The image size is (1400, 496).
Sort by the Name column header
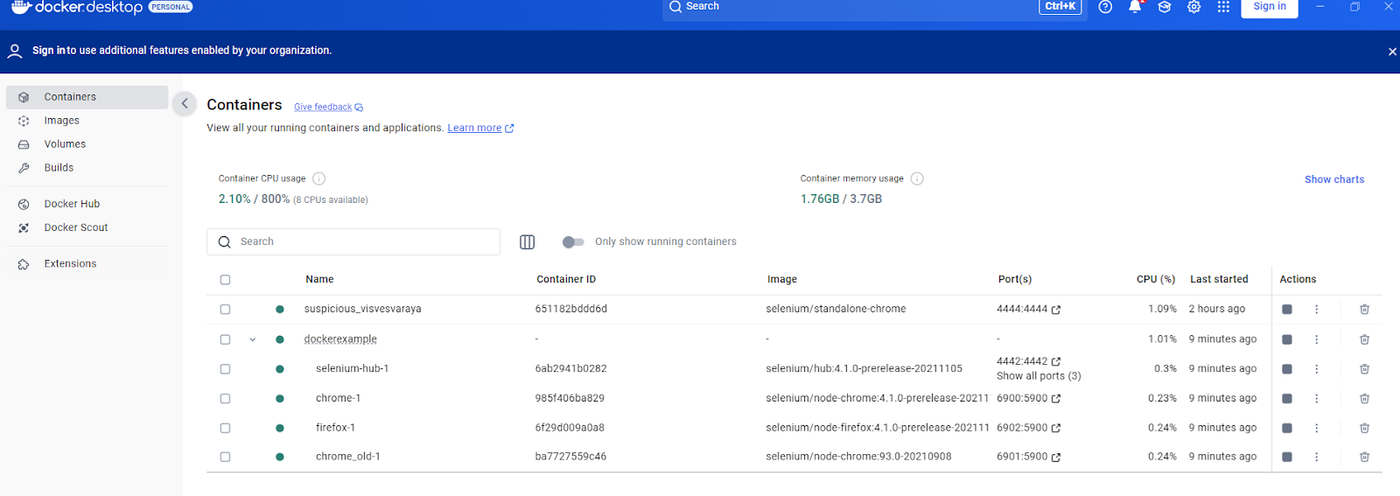[x=320, y=280]
